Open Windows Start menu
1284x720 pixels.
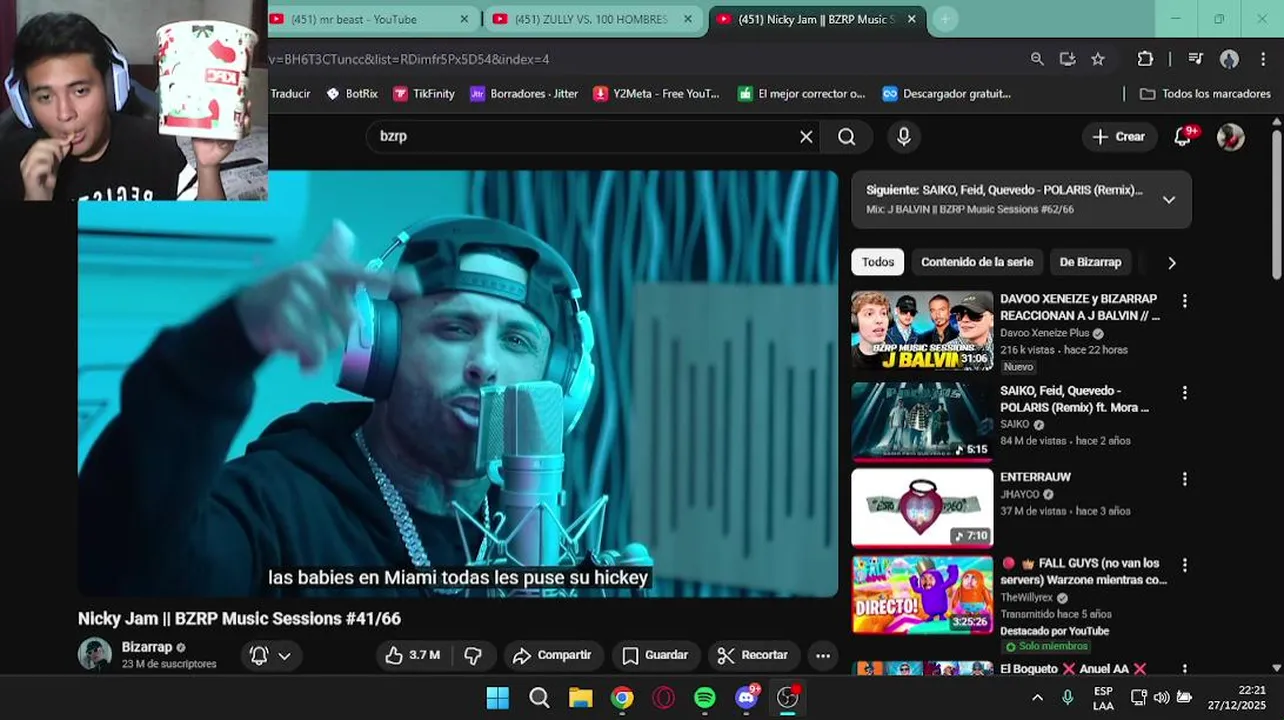497,697
